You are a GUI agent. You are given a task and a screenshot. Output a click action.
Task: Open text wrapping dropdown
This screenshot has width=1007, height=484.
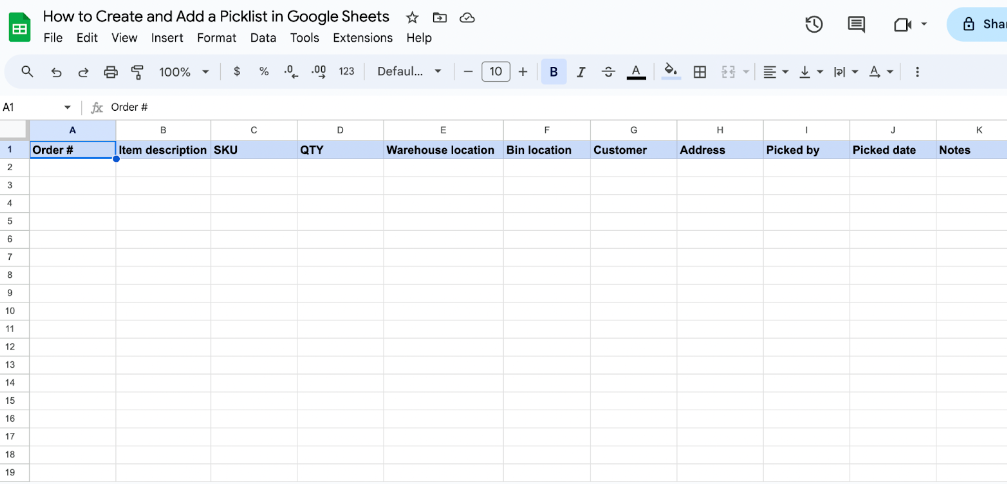coord(846,72)
